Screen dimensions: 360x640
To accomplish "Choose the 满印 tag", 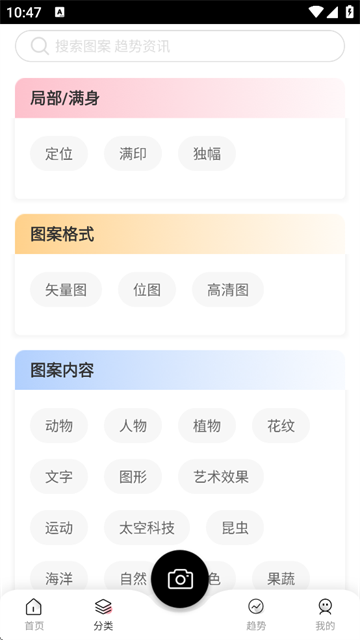I will [133, 154].
